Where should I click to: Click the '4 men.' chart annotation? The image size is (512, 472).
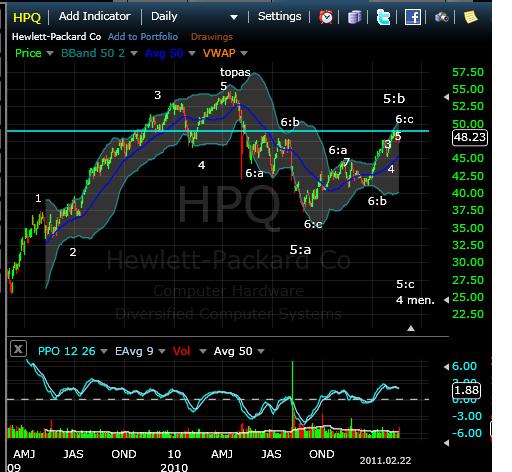[415, 300]
